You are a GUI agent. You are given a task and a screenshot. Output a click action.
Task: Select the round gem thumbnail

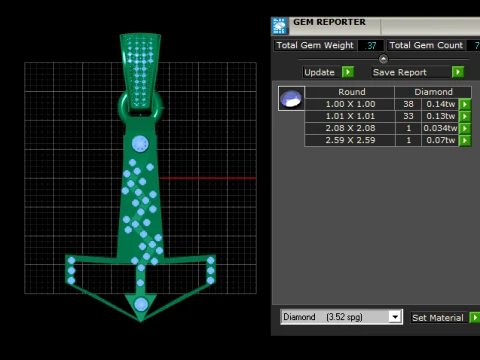tap(291, 99)
